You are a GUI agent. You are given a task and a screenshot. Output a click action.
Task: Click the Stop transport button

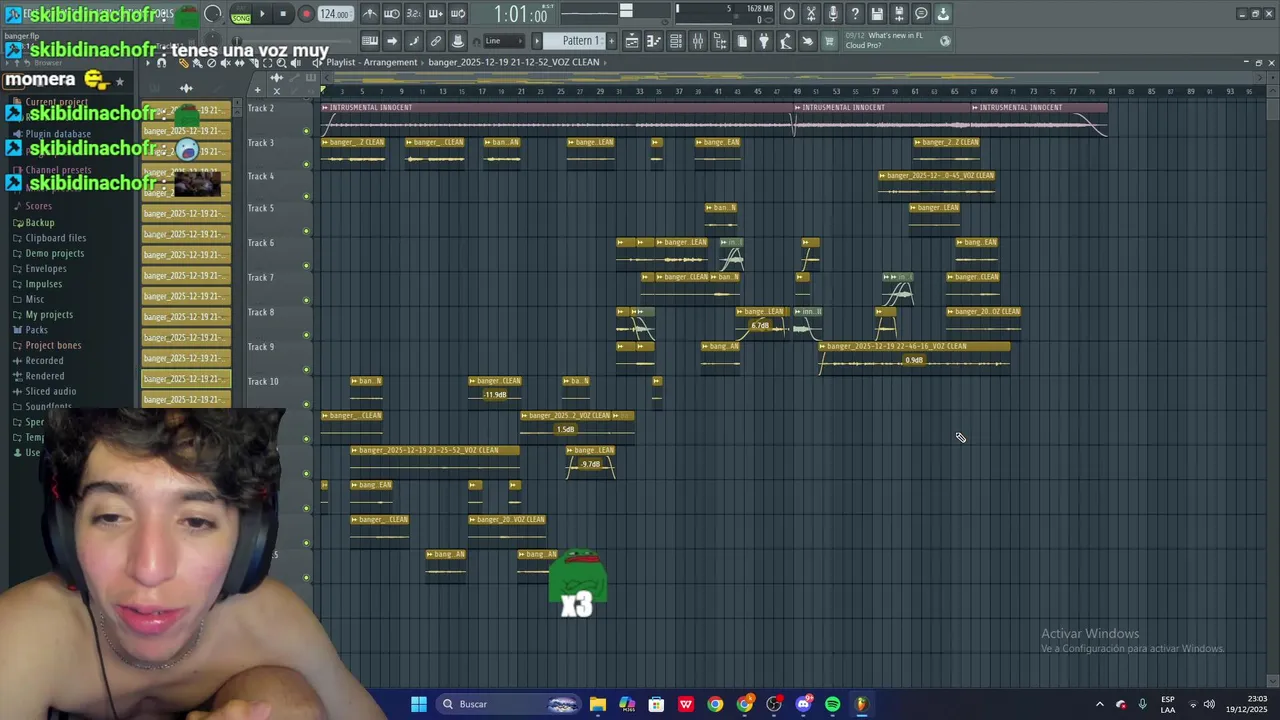pyautogui.click(x=284, y=14)
